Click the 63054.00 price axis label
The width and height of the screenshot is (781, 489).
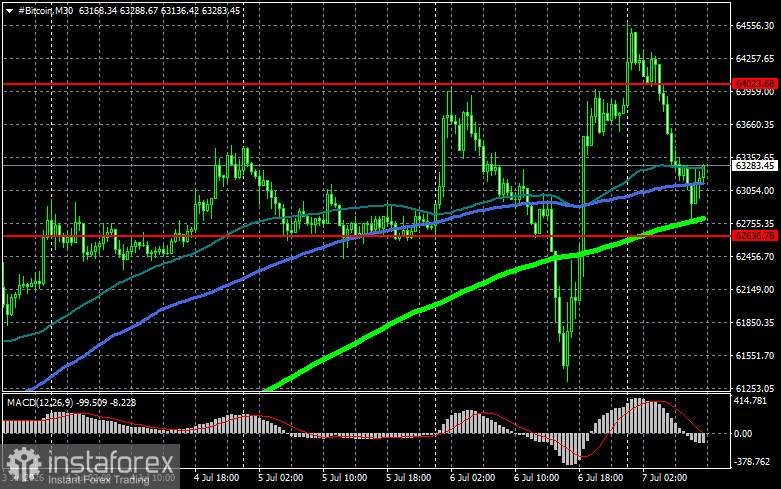pyautogui.click(x=755, y=191)
